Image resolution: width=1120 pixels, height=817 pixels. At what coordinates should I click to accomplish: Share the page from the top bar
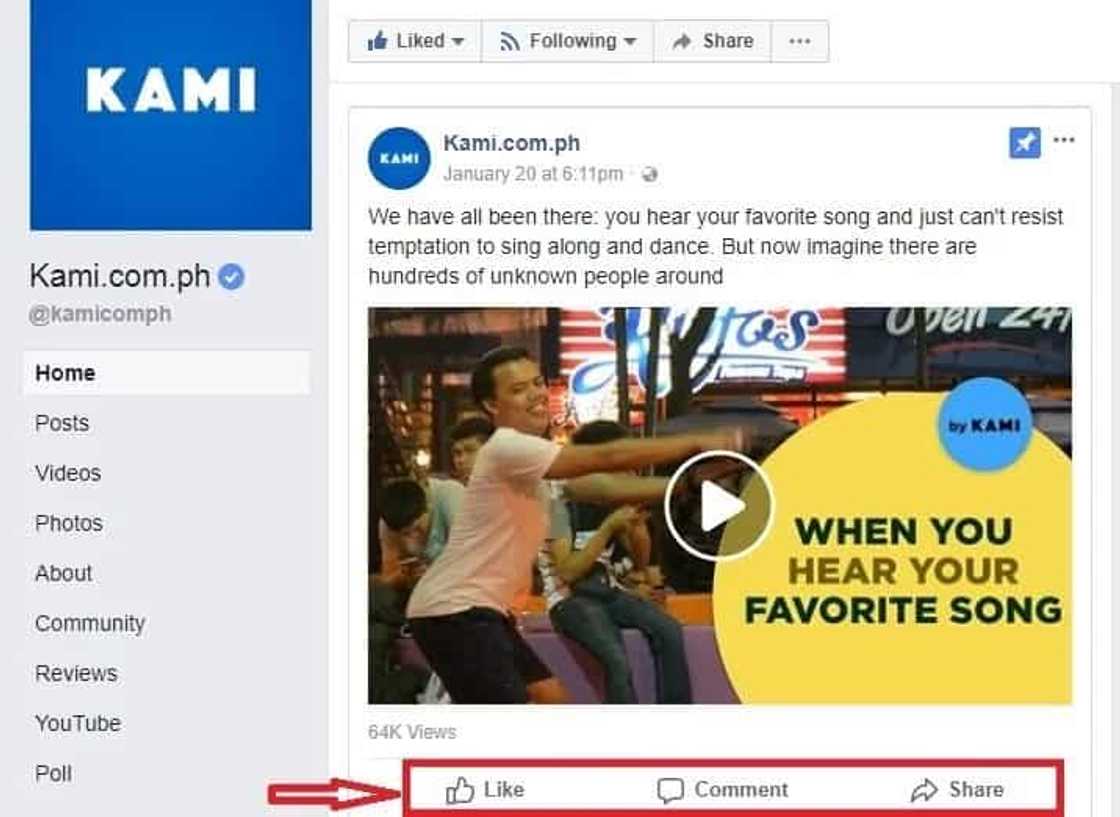(713, 41)
